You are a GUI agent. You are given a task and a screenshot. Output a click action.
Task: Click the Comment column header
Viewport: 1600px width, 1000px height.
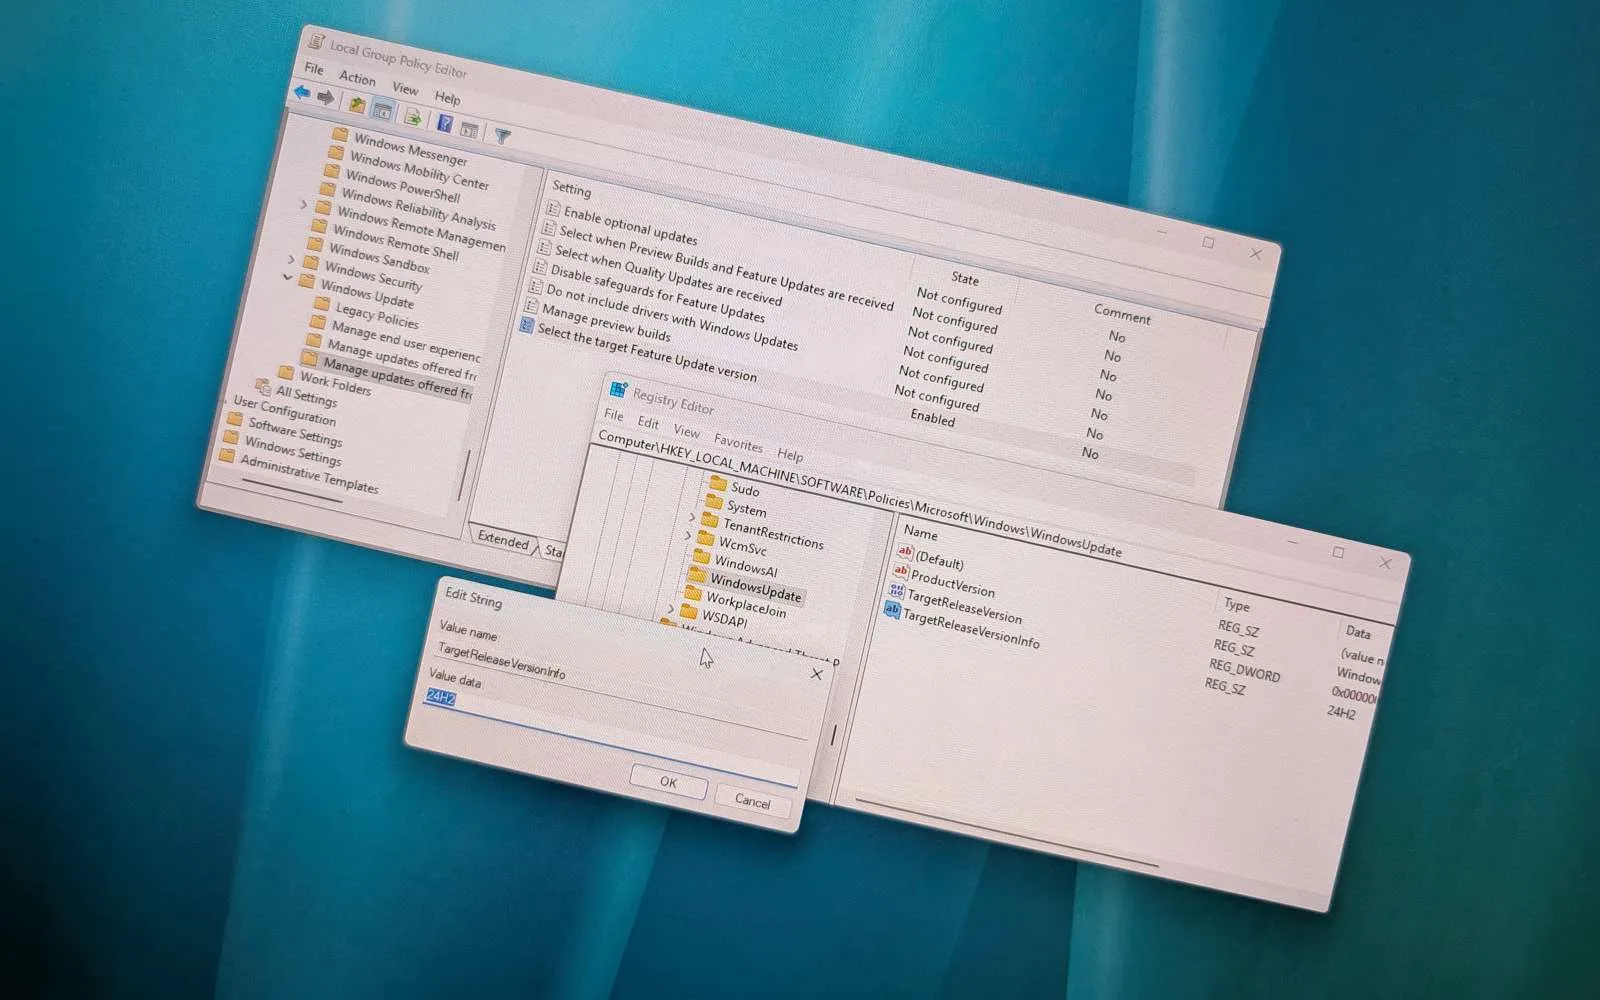coord(1122,313)
